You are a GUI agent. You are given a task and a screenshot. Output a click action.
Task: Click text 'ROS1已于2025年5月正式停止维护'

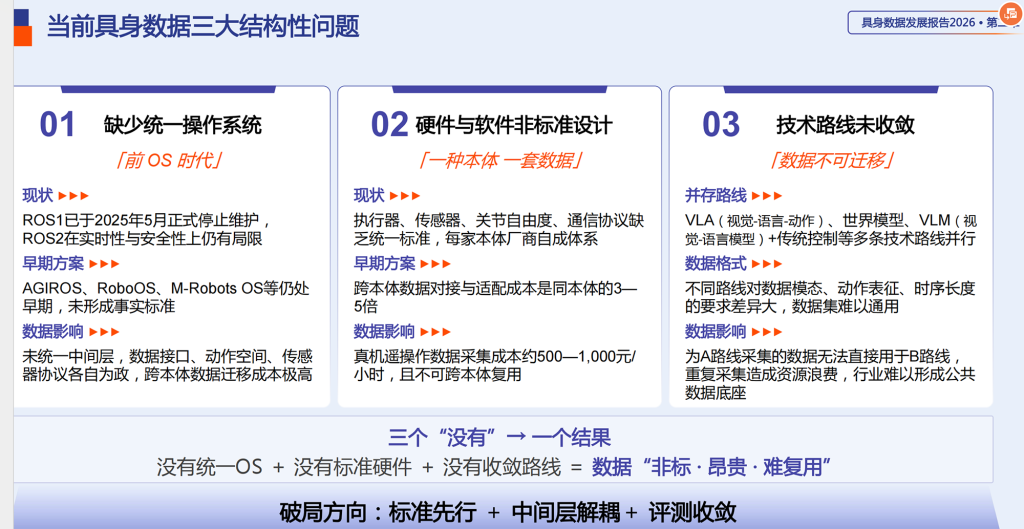(x=142, y=220)
